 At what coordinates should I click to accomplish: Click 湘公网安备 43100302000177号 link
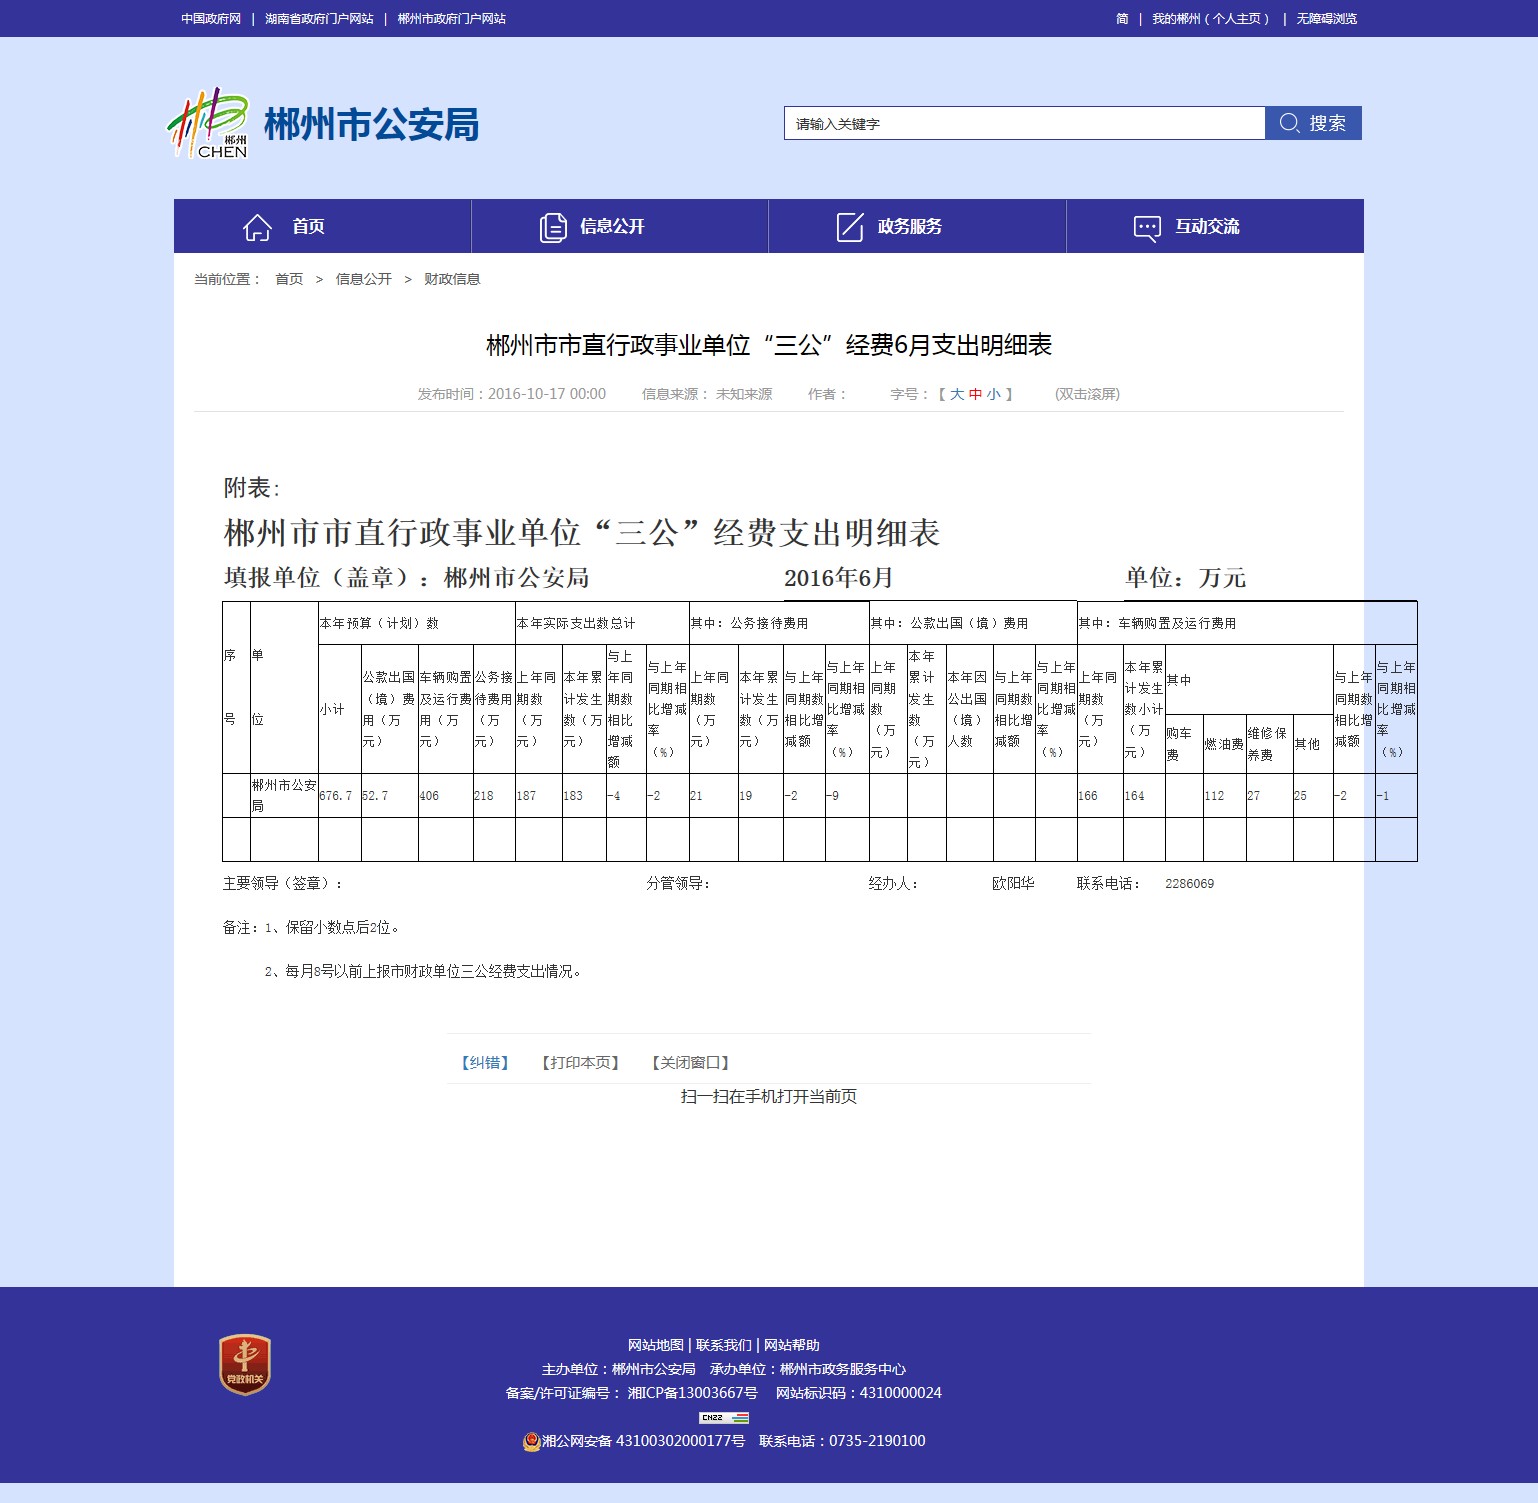[x=643, y=1441]
